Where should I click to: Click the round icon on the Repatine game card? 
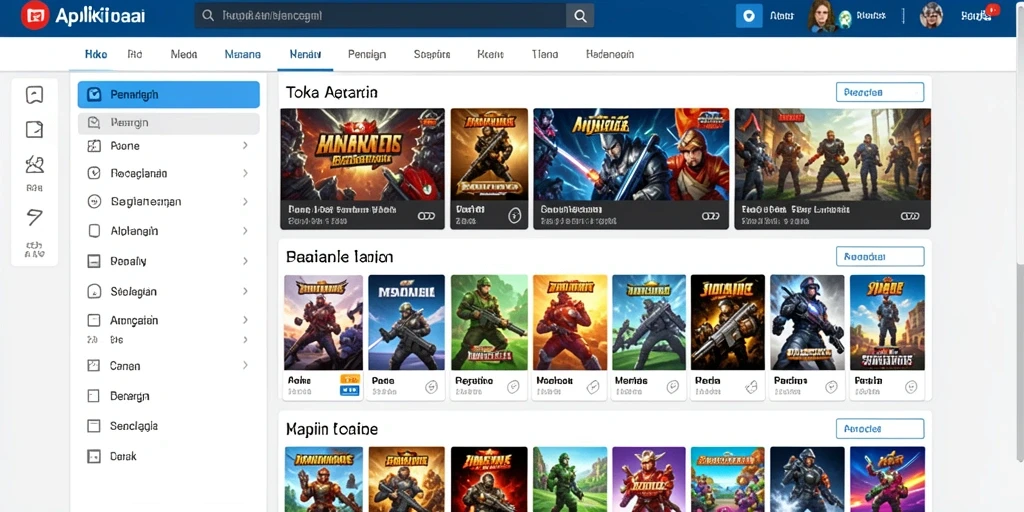(513, 387)
